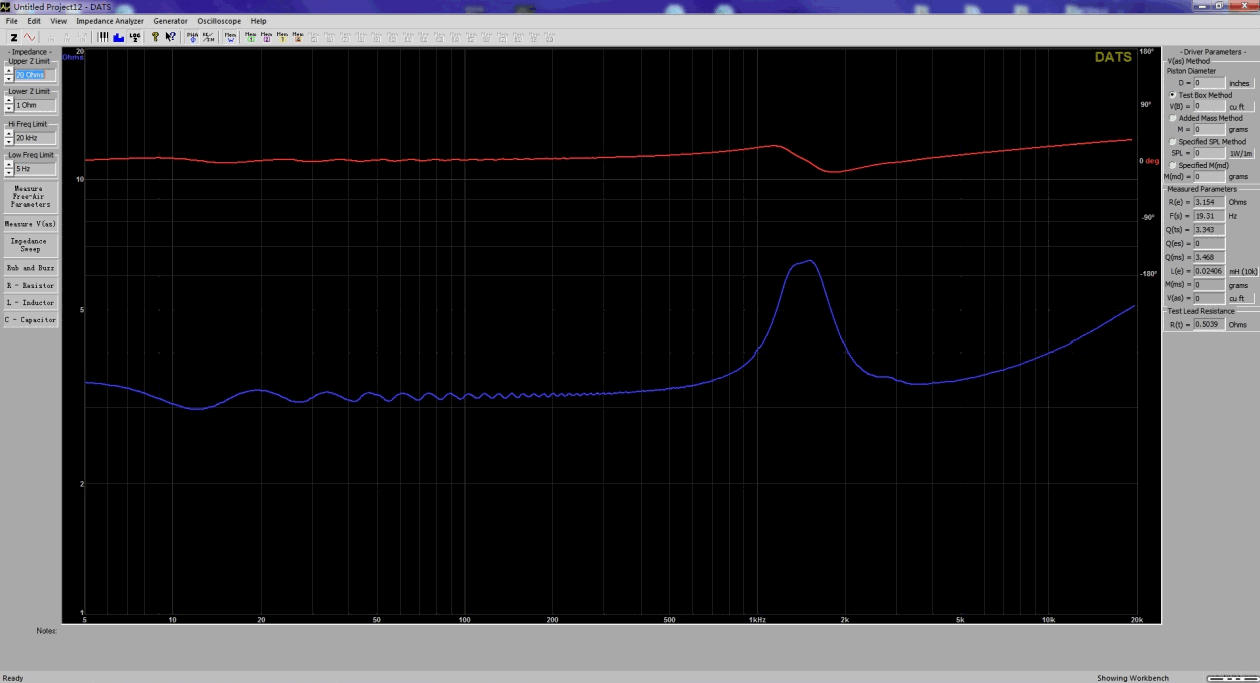
Task: Select the Mem 4 memory icon
Action: [x=298, y=37]
